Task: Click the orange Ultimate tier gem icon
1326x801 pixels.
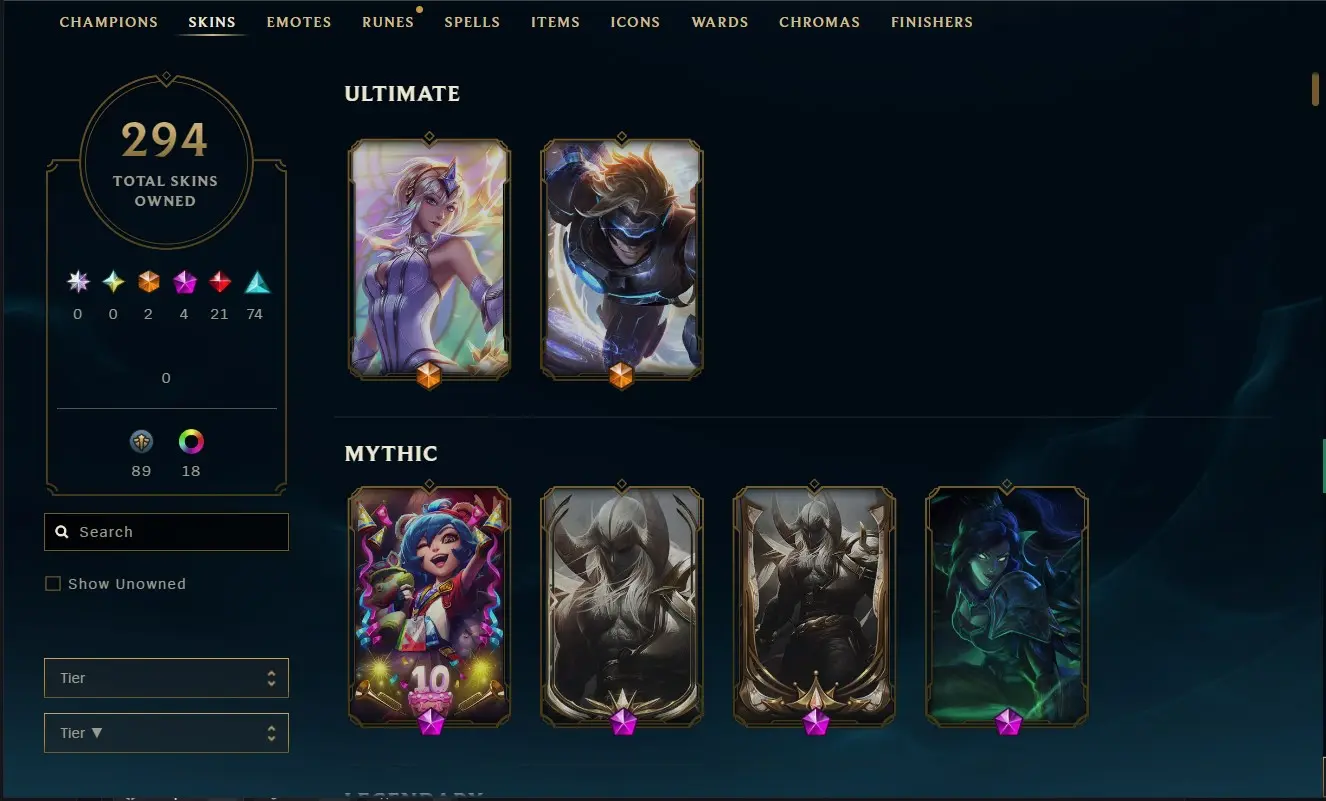Action: (149, 282)
